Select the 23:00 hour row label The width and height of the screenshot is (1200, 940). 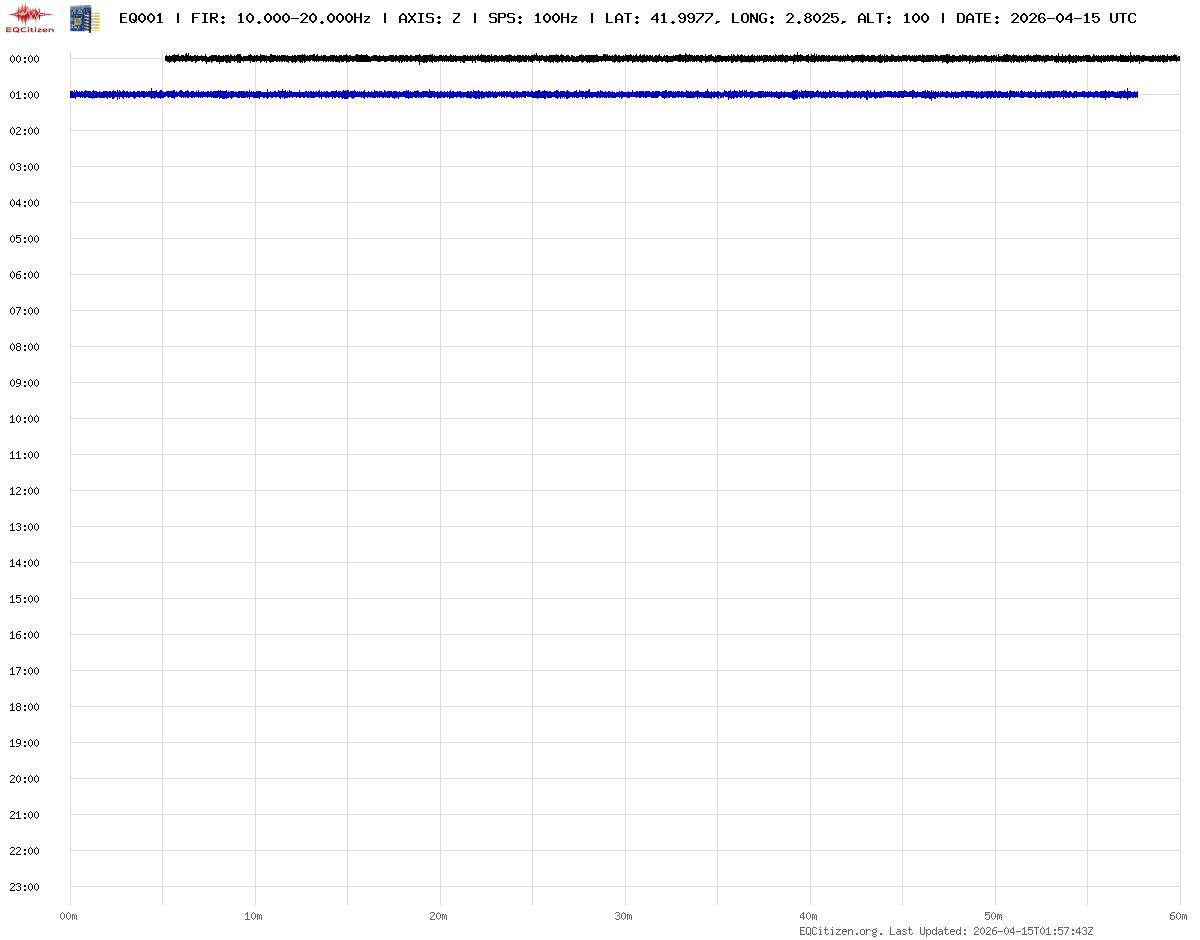tap(24, 887)
